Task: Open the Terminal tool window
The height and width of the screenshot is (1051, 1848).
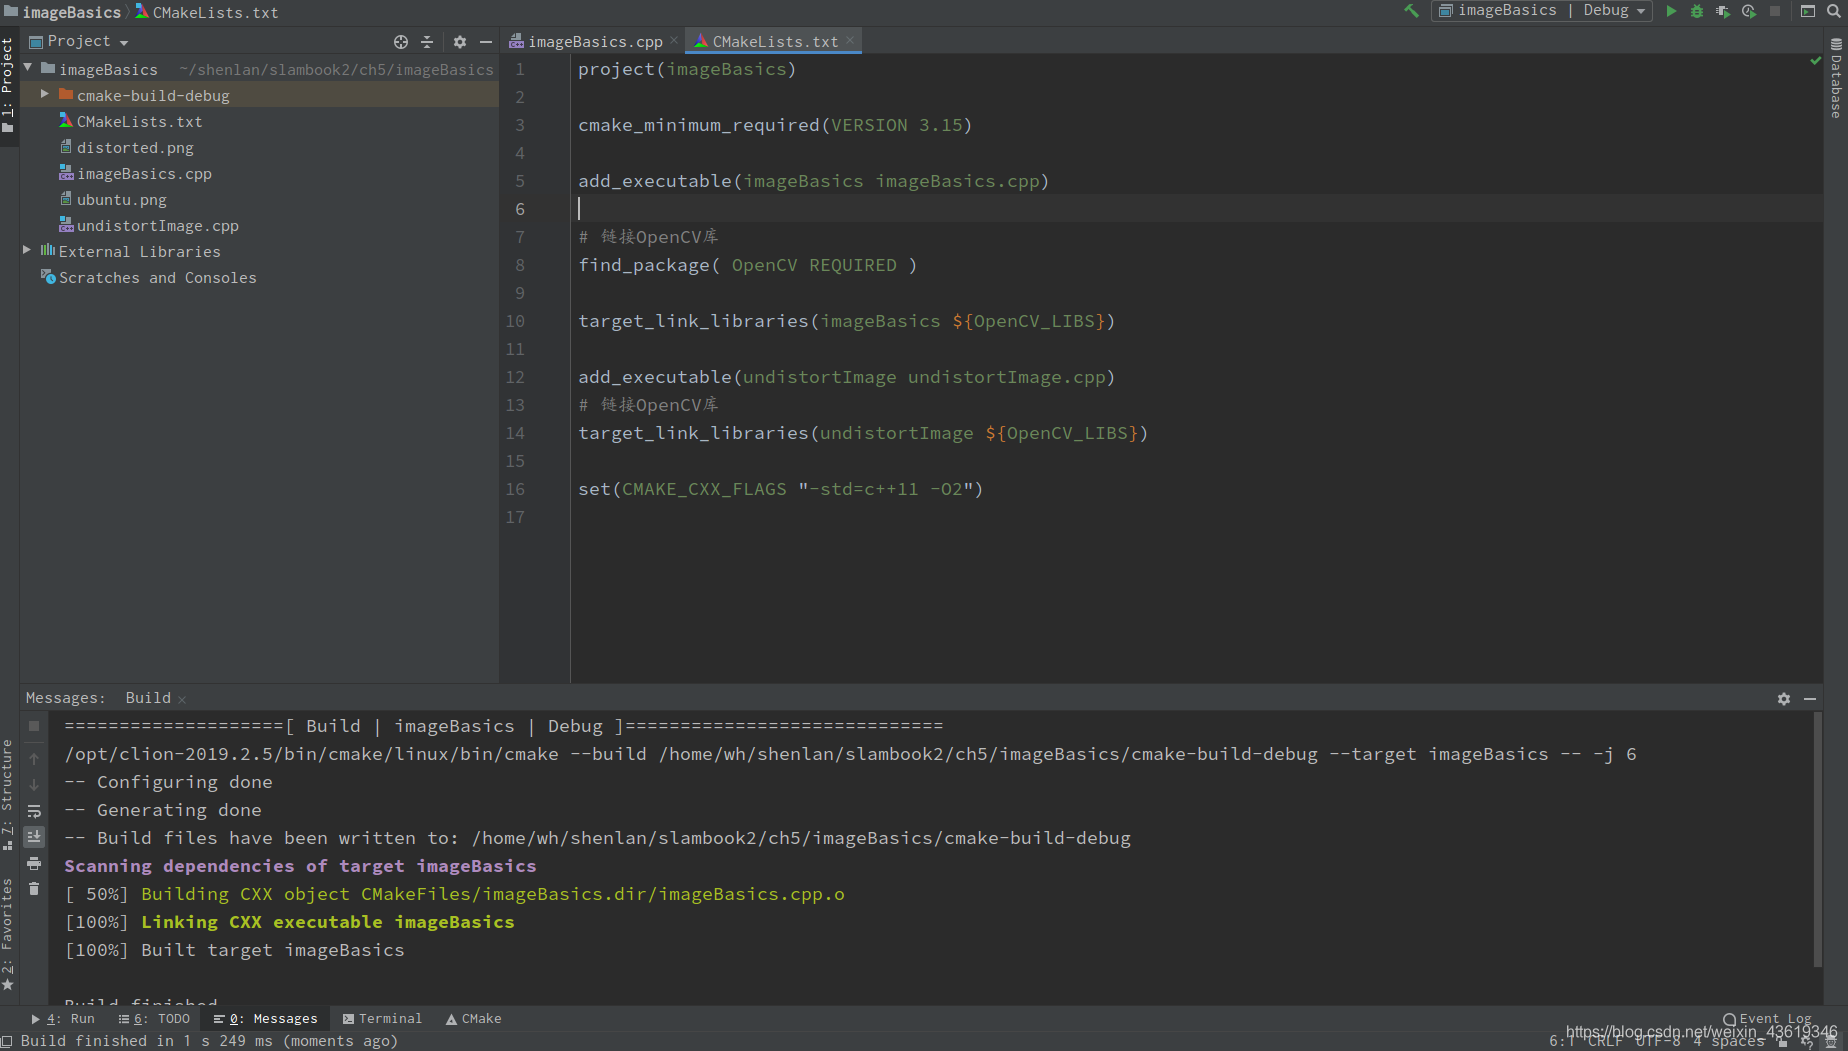Action: tap(382, 1018)
